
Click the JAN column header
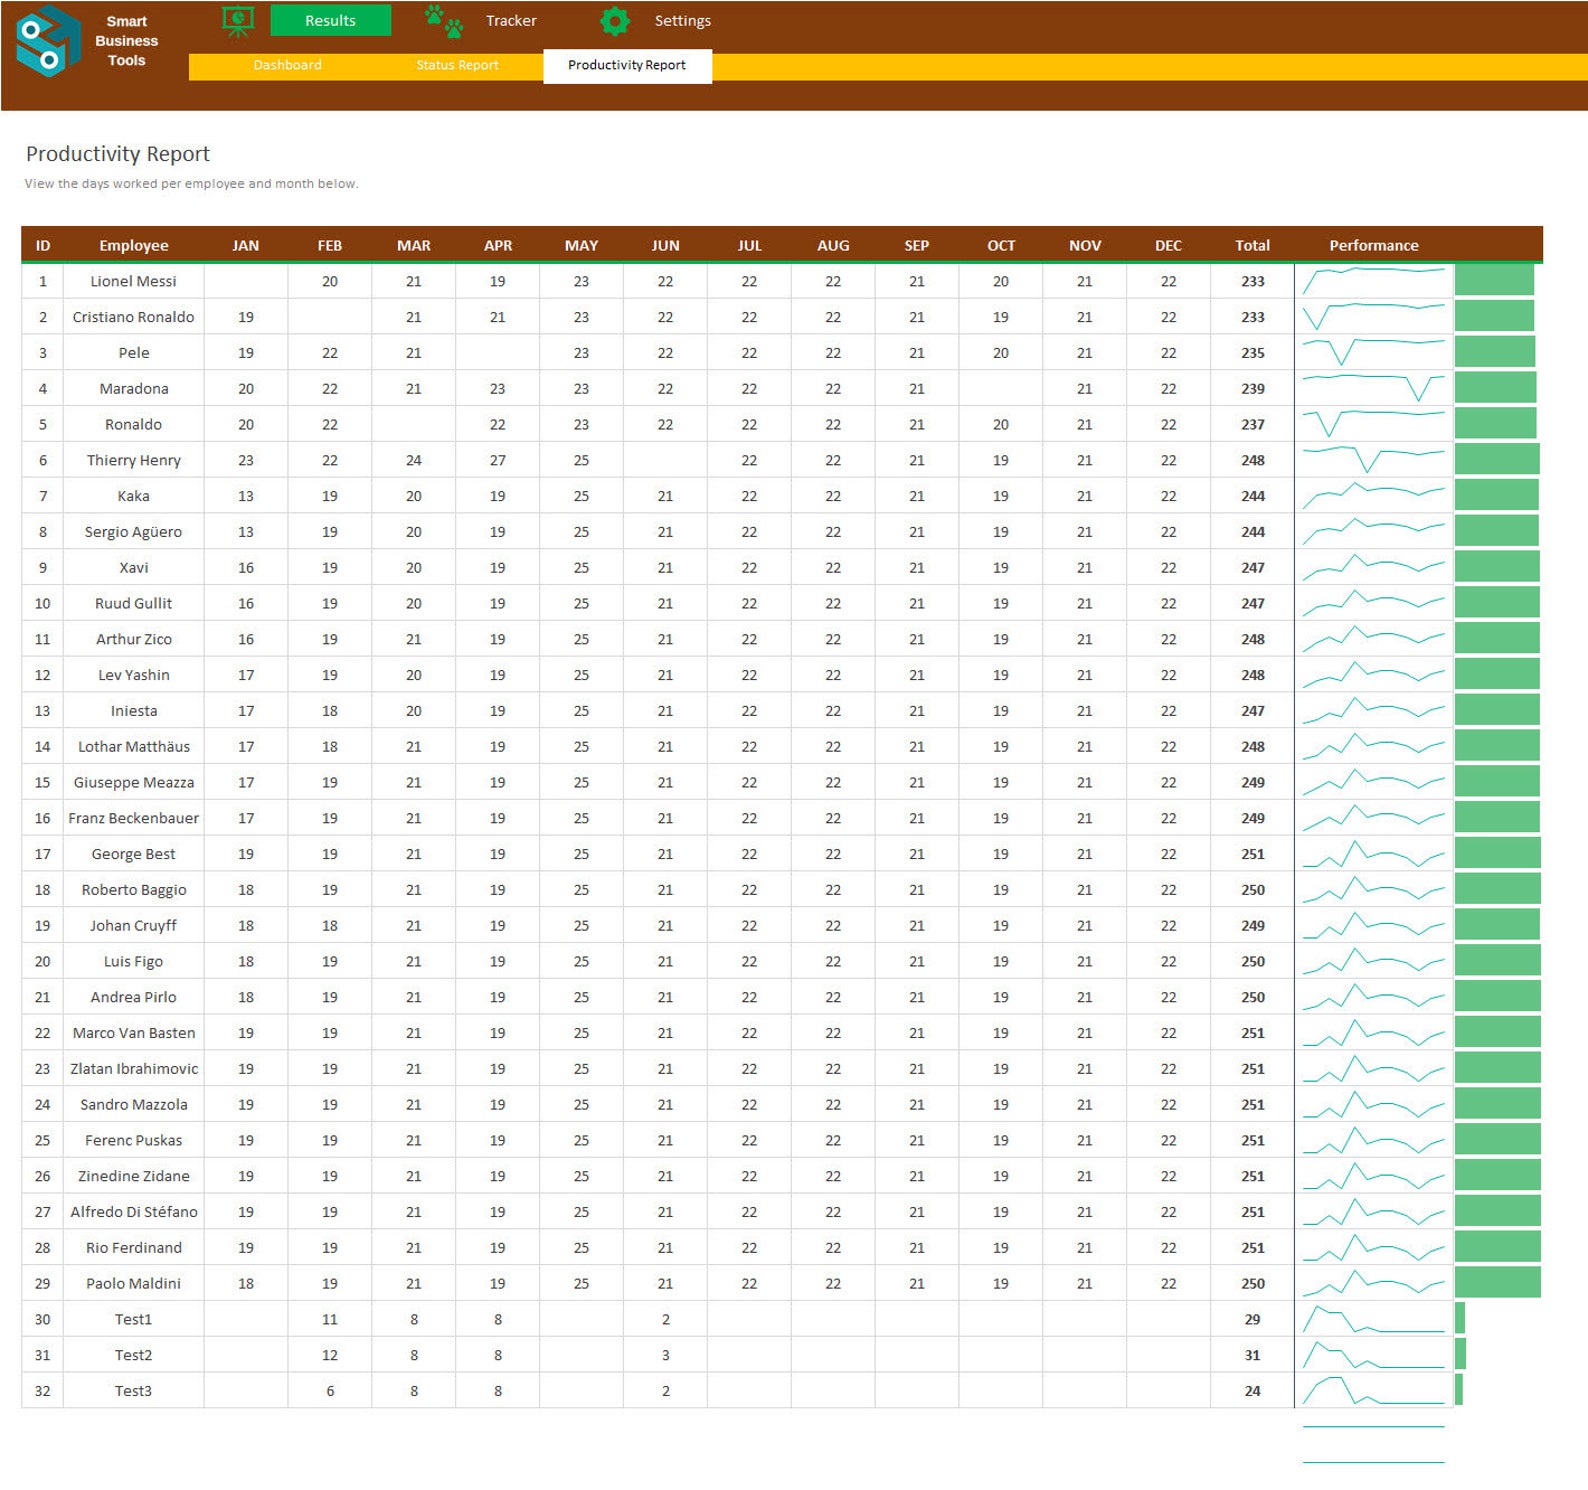[245, 245]
